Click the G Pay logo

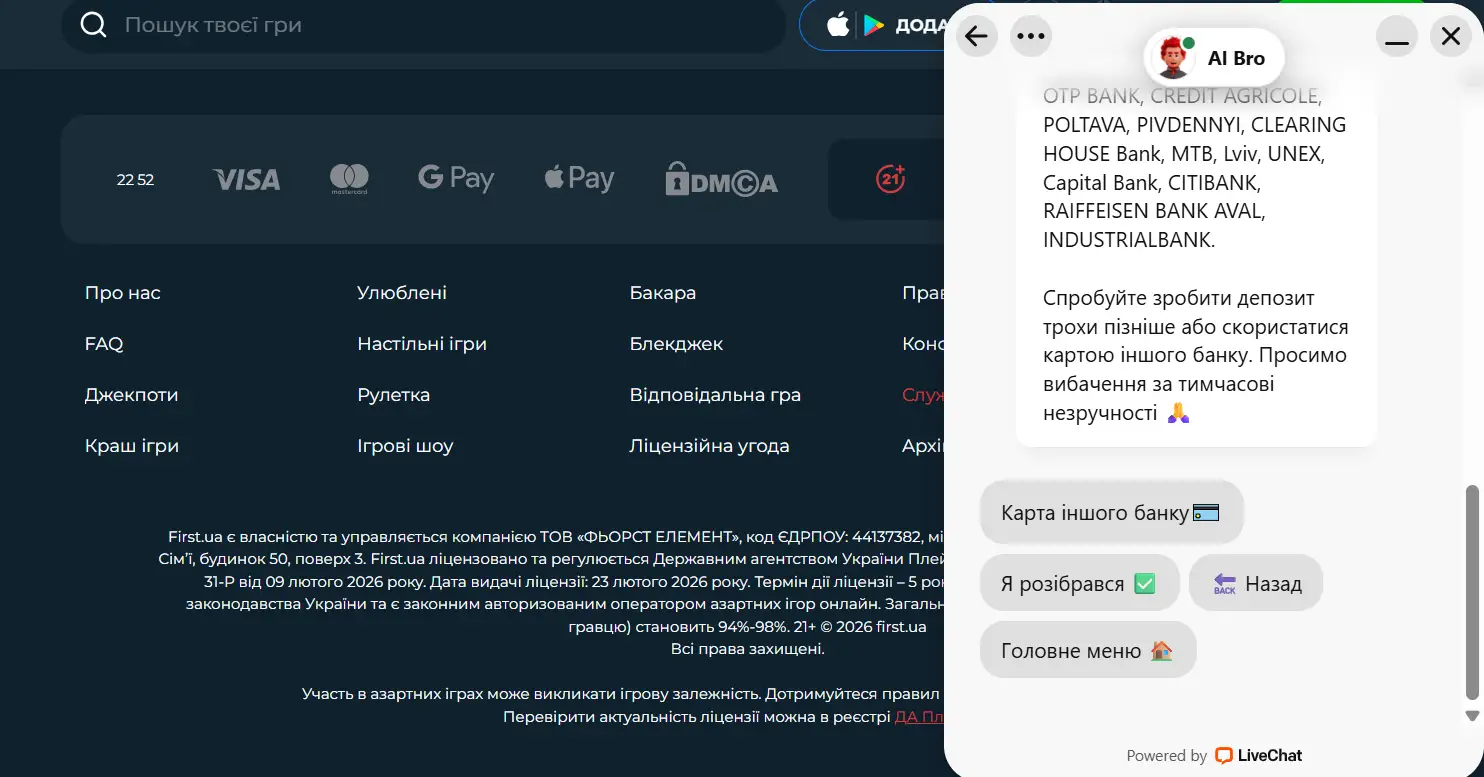point(456,179)
